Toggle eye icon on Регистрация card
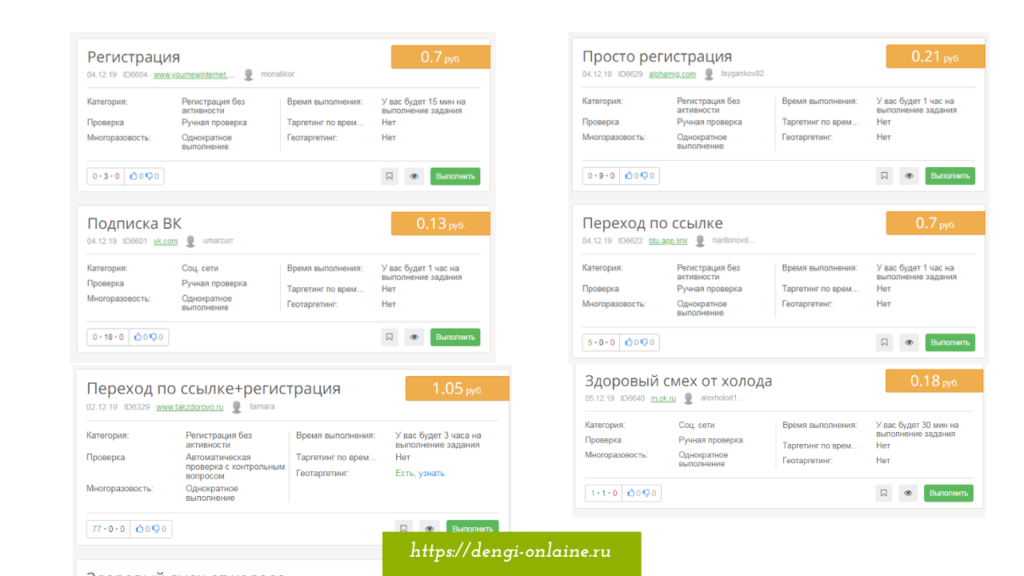1024x576 pixels. point(414,176)
